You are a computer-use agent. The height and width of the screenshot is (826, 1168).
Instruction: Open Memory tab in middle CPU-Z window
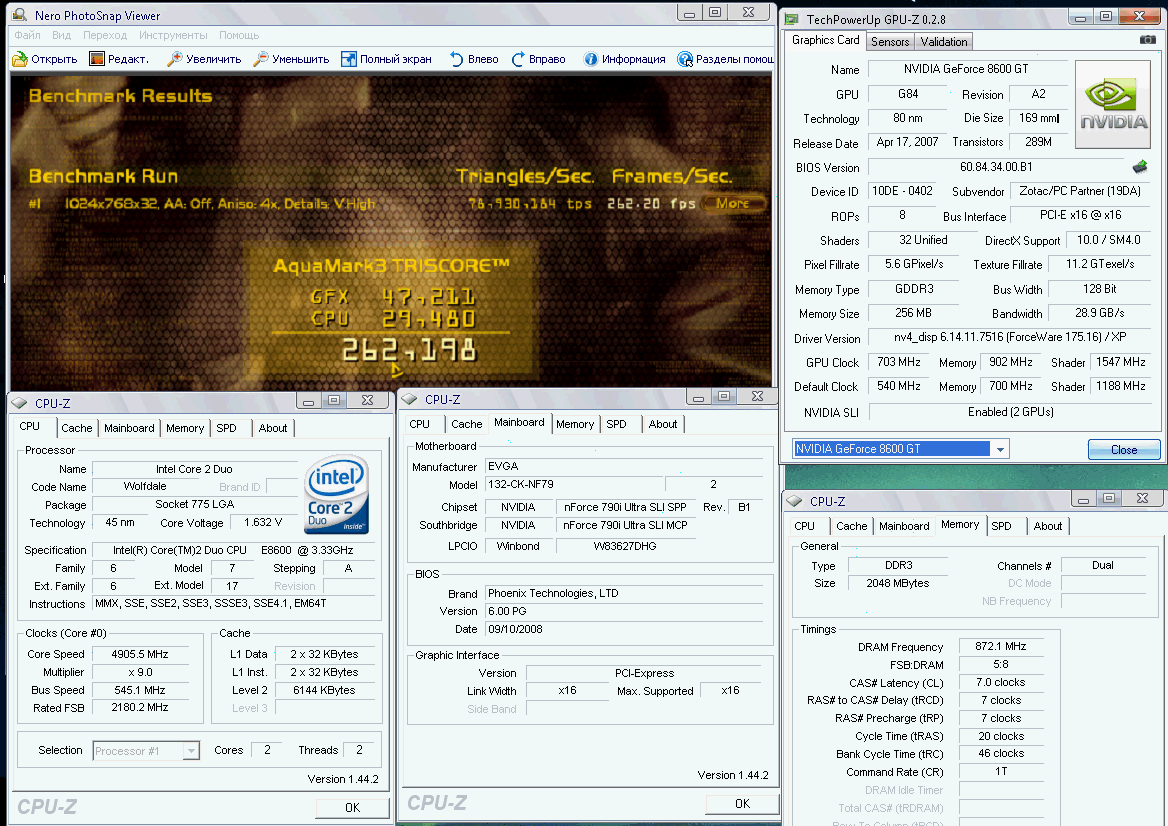point(575,424)
